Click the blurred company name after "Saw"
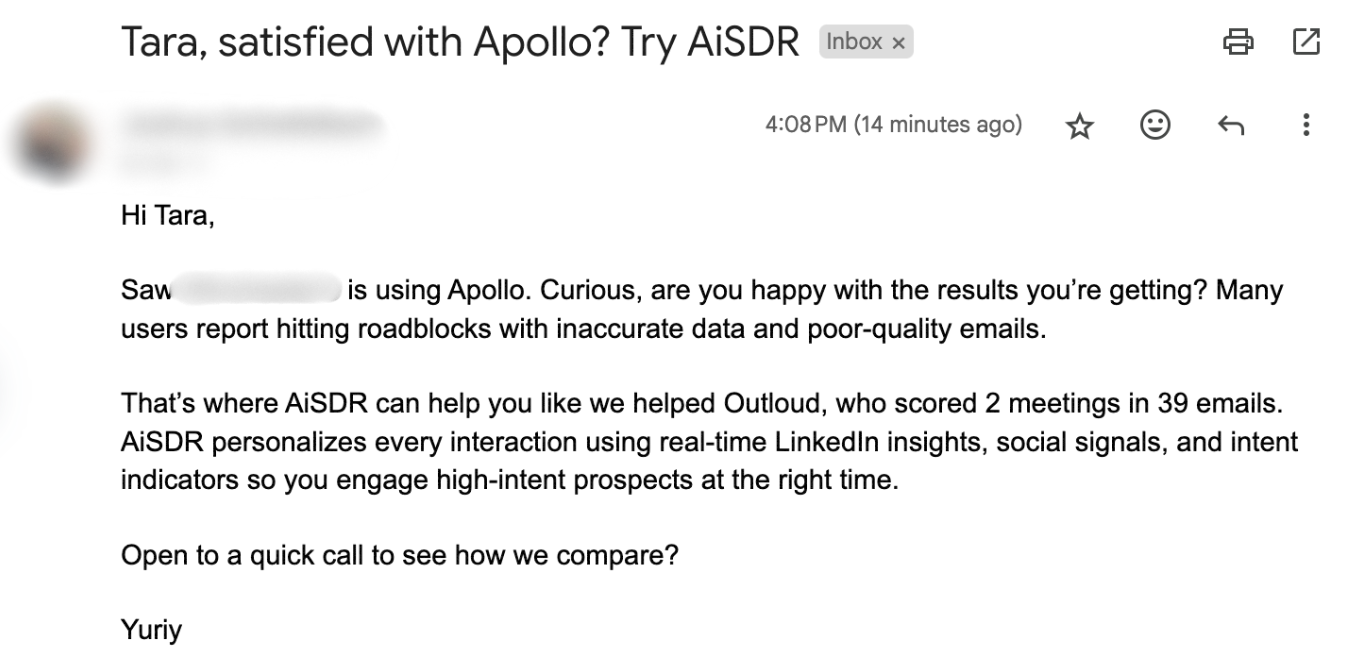The height and width of the screenshot is (666, 1348). (x=259, y=291)
